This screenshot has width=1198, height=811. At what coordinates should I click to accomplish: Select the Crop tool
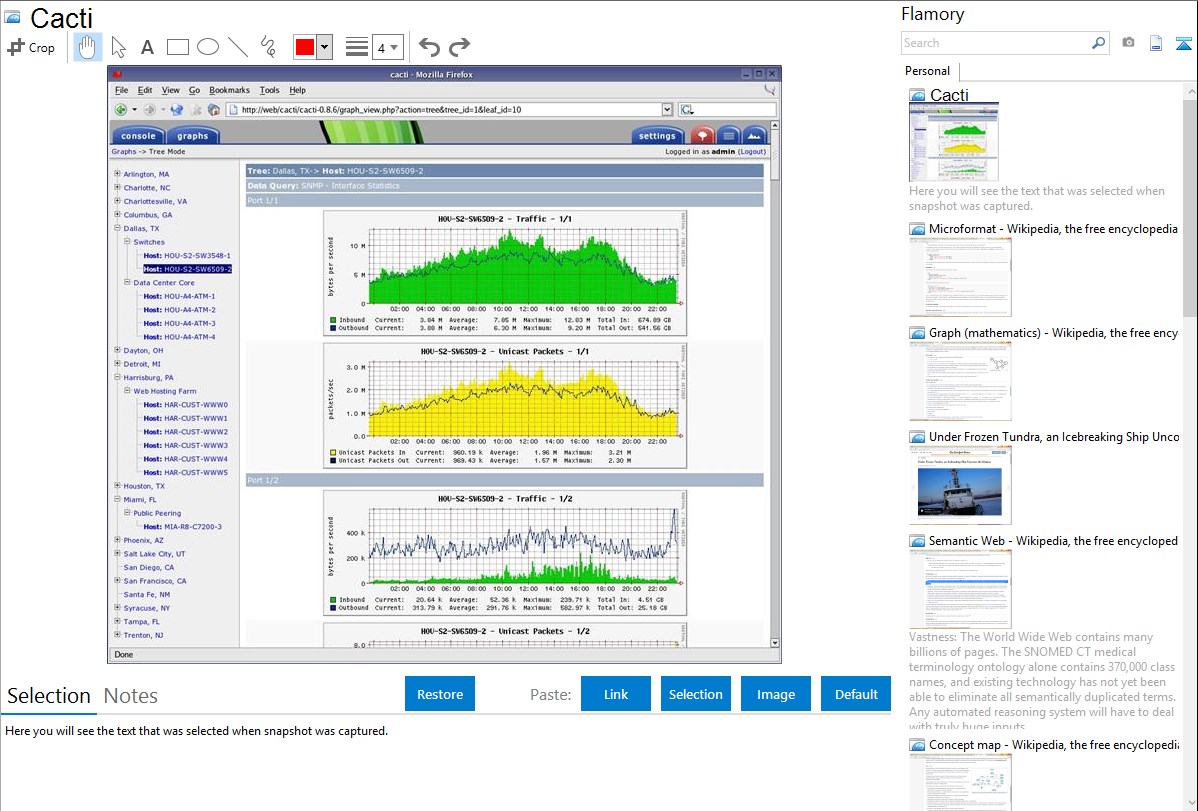pos(31,47)
